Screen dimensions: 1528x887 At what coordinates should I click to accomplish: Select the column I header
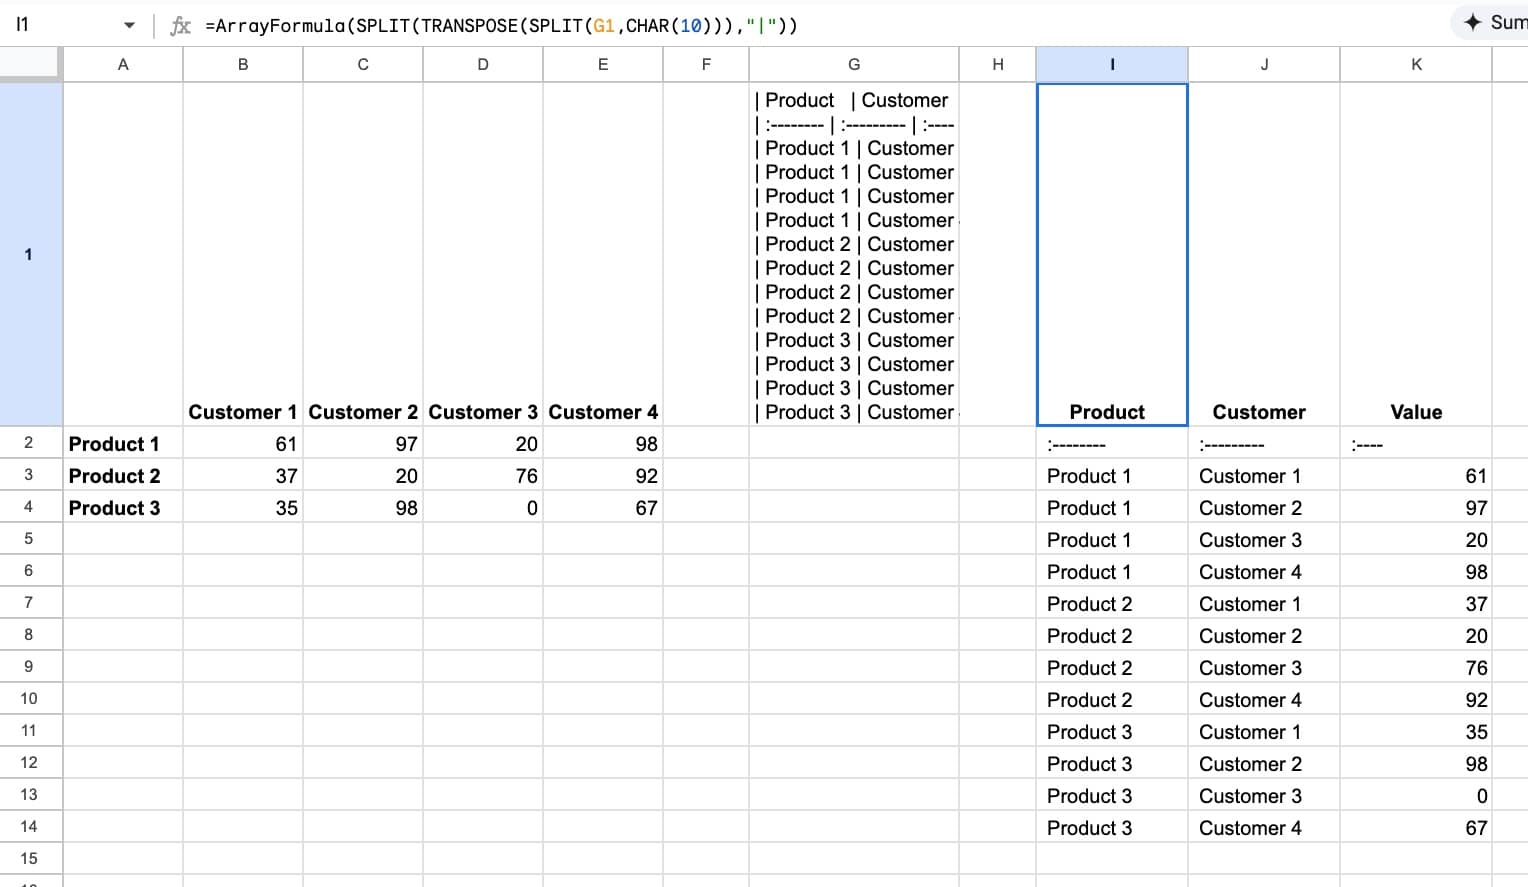1112,64
